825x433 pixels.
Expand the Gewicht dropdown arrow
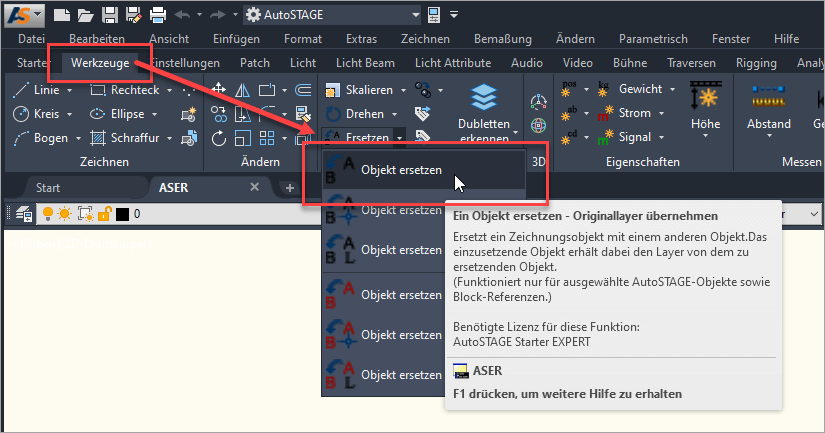pyautogui.click(x=672, y=89)
